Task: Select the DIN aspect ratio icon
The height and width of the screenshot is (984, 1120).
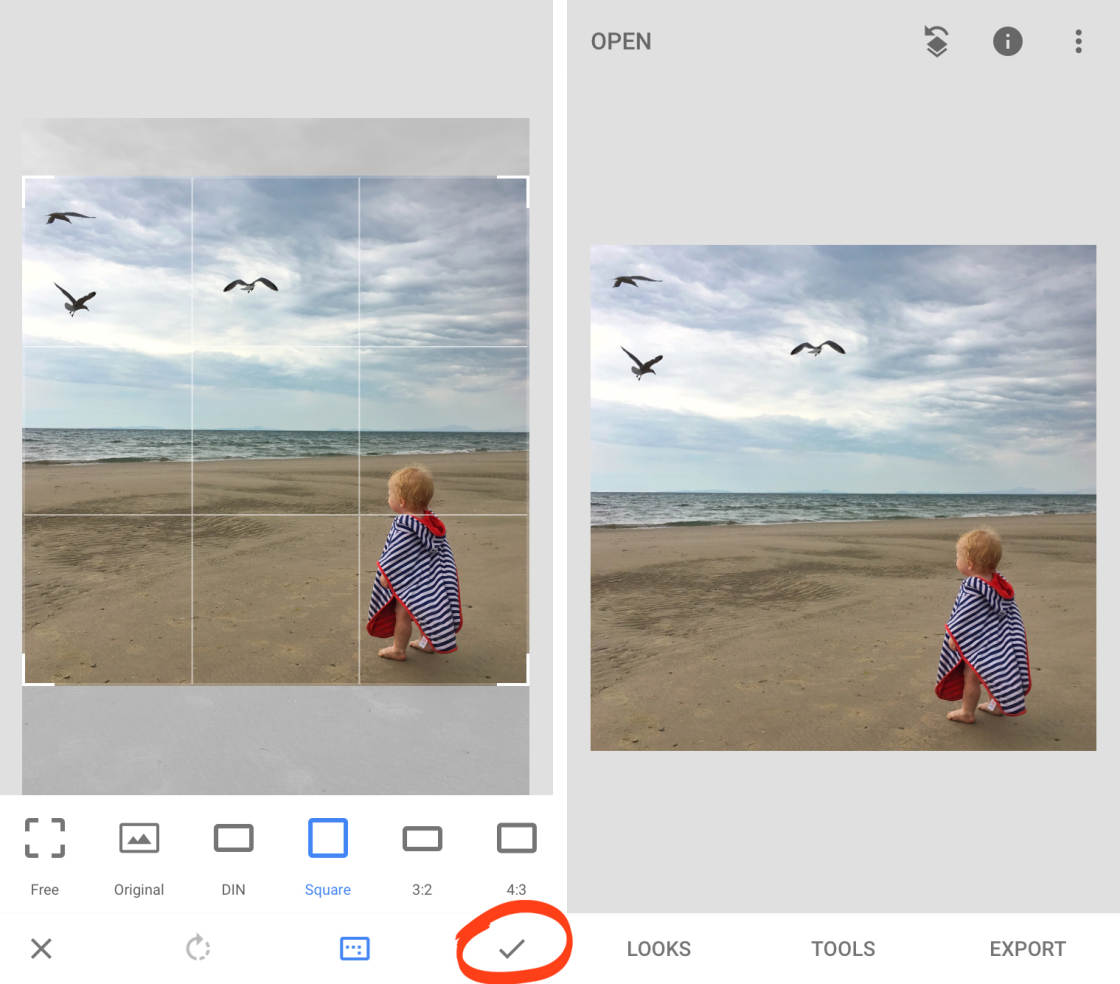Action: [x=233, y=838]
